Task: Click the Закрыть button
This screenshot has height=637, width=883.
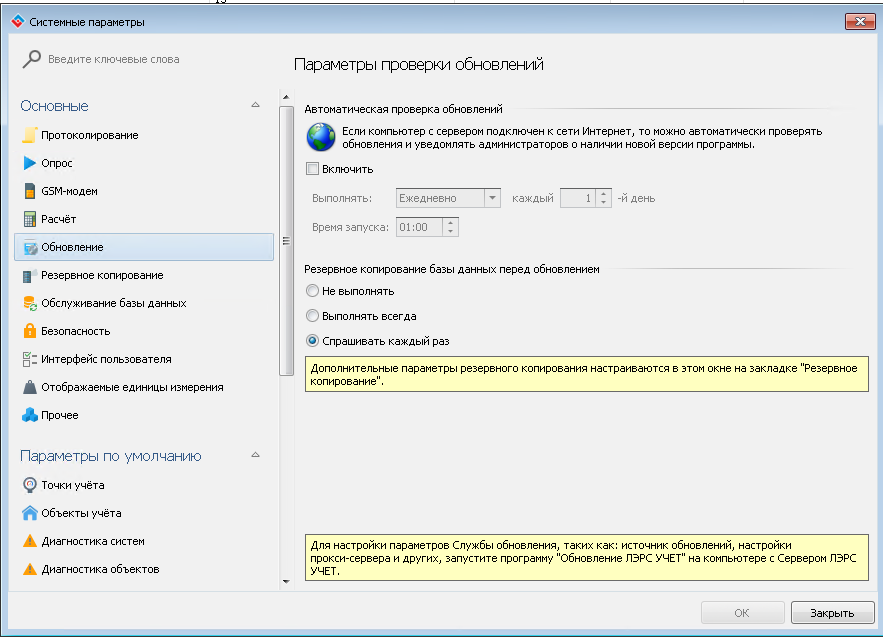Action: pos(832,613)
